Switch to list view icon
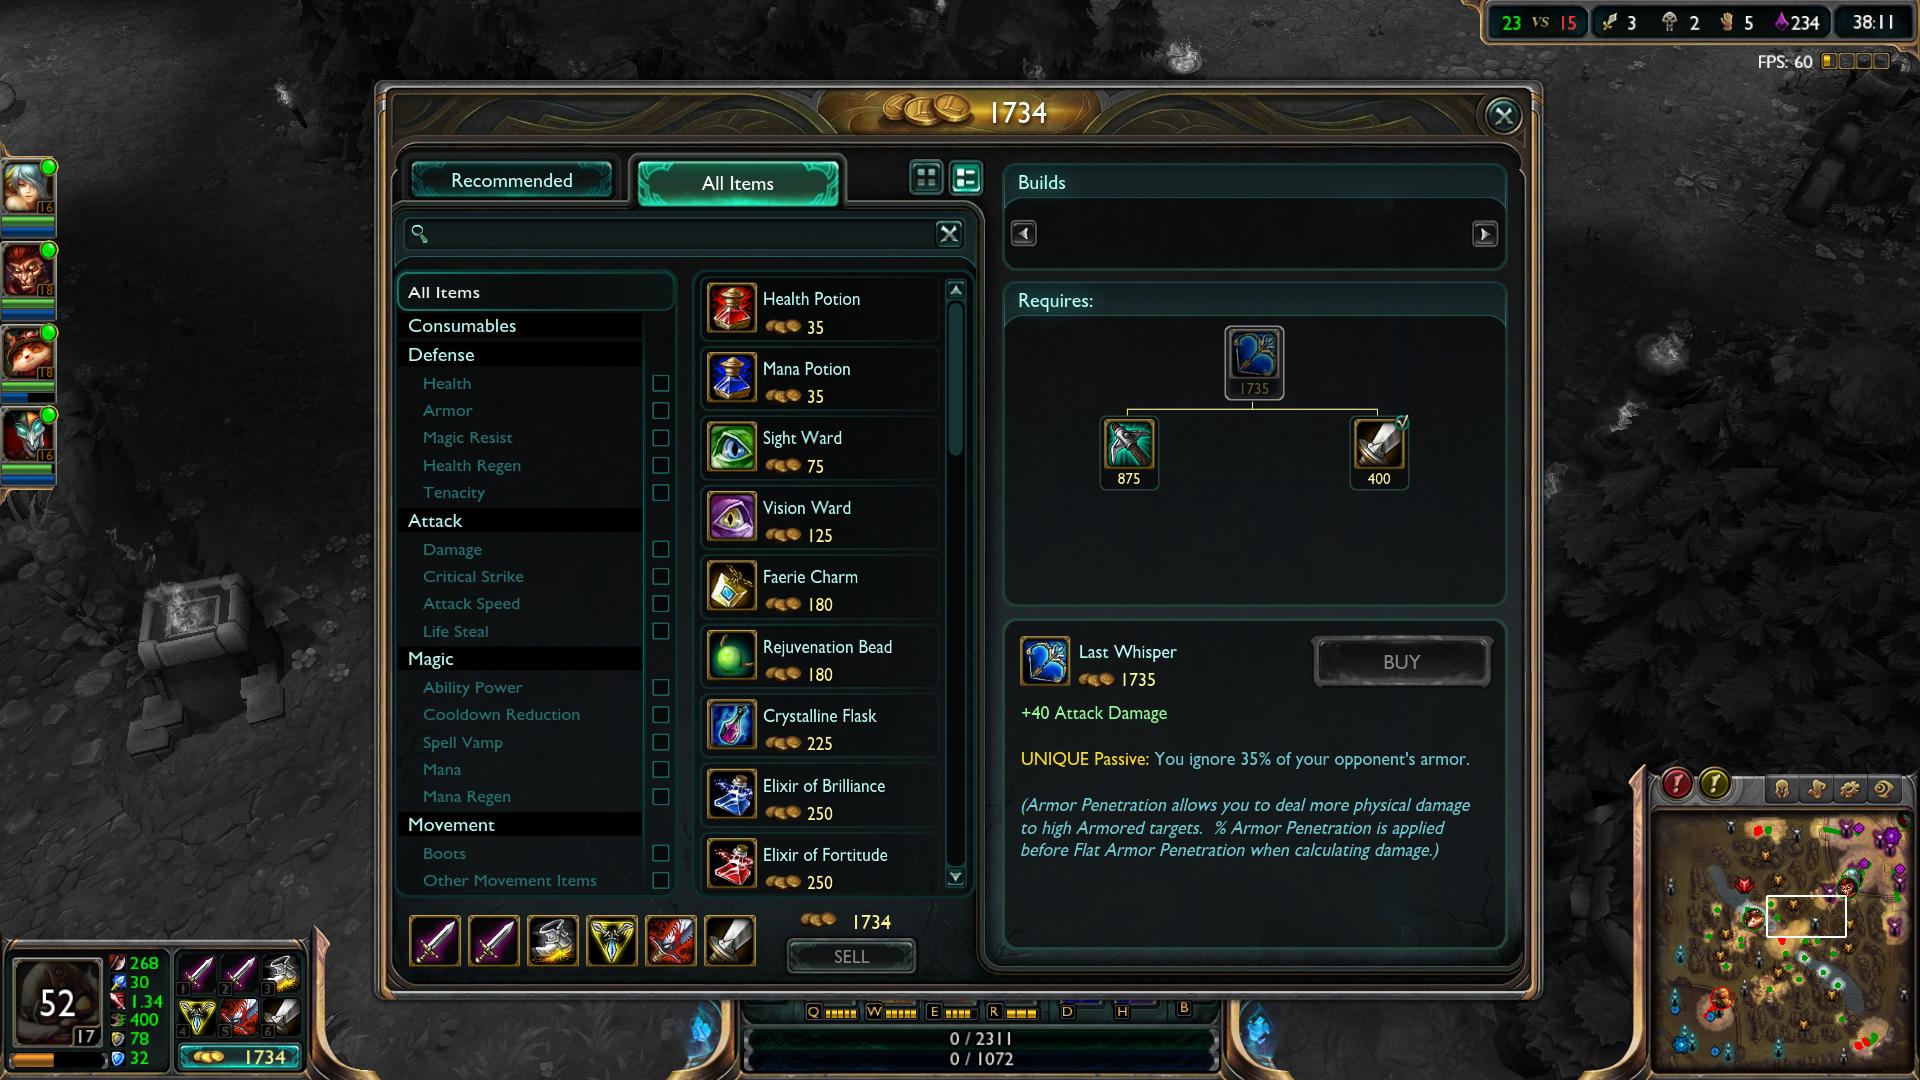Image resolution: width=1920 pixels, height=1080 pixels. click(x=966, y=178)
